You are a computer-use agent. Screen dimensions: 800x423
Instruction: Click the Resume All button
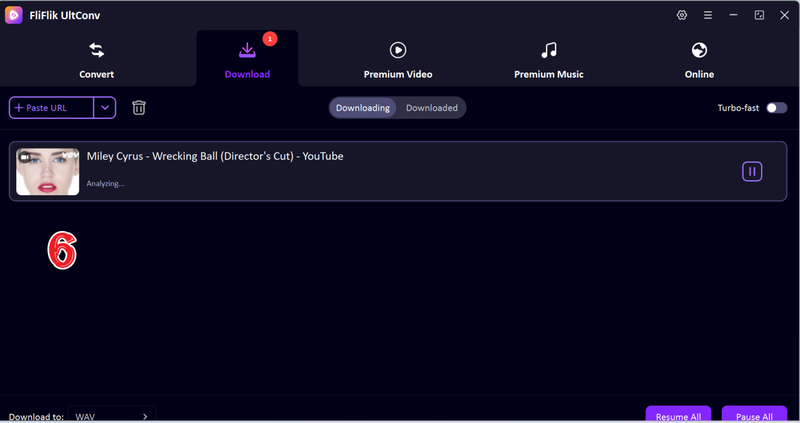[678, 415]
